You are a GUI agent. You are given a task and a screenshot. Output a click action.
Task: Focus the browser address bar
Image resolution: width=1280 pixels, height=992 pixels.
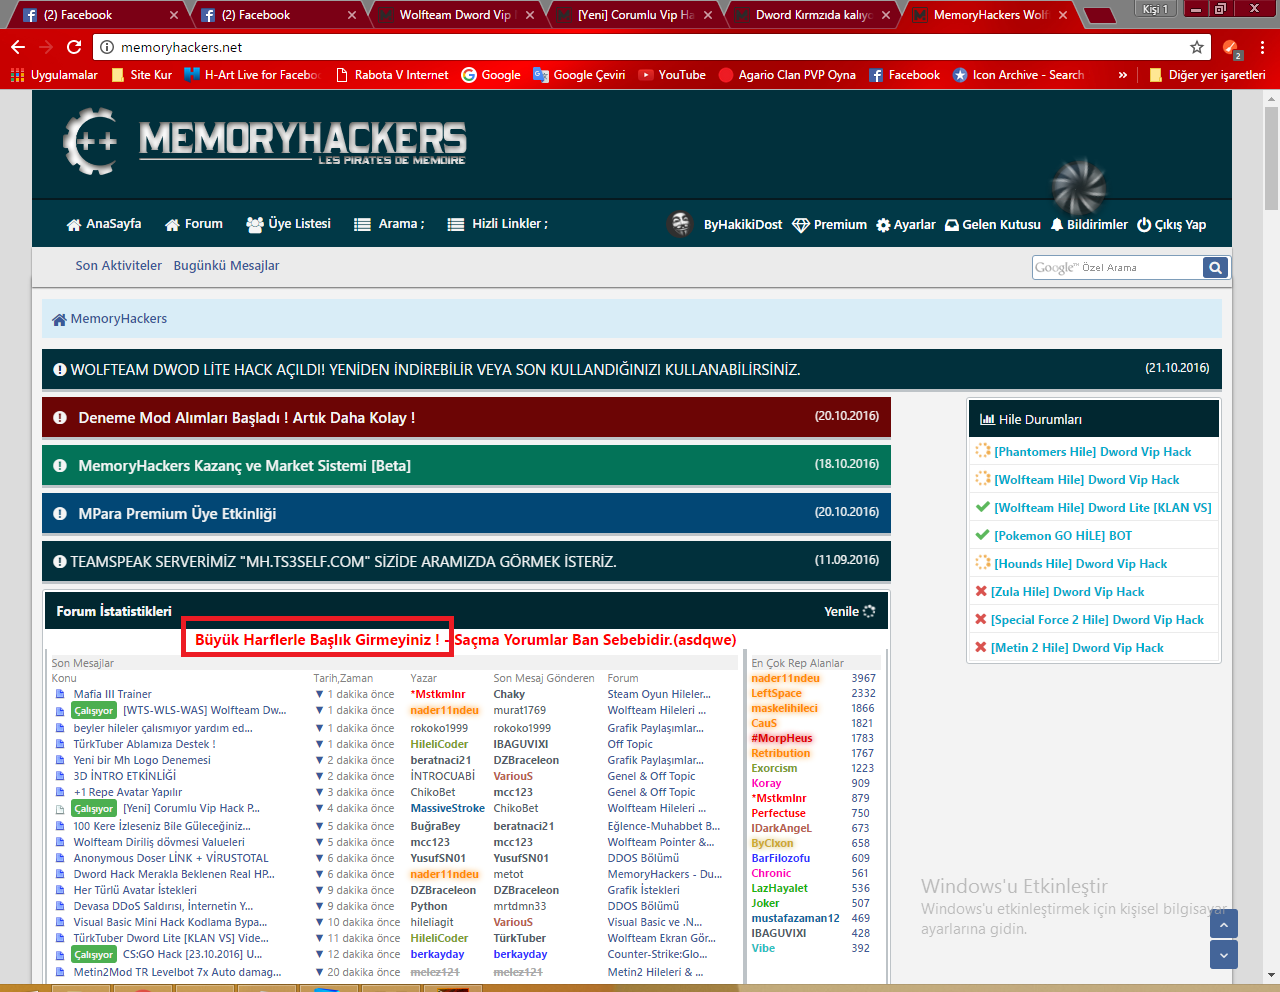click(650, 47)
